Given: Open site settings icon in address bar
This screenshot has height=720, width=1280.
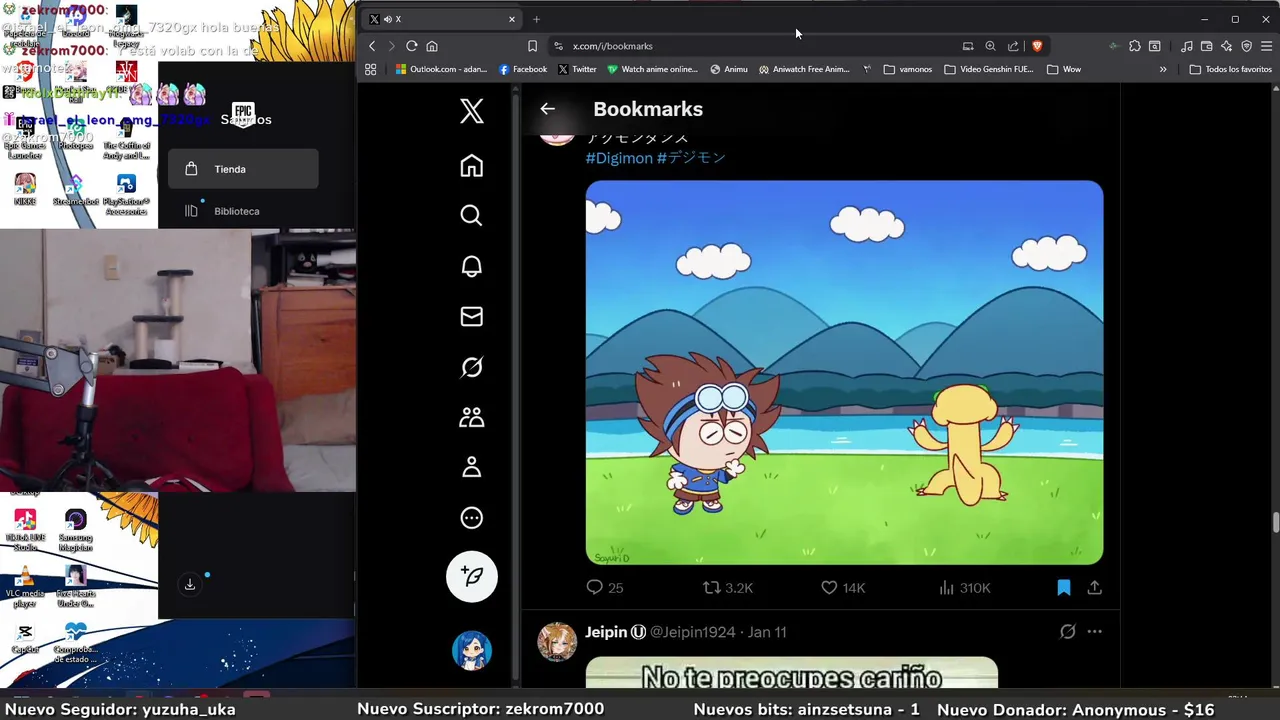Looking at the screenshot, I should pyautogui.click(x=559, y=46).
